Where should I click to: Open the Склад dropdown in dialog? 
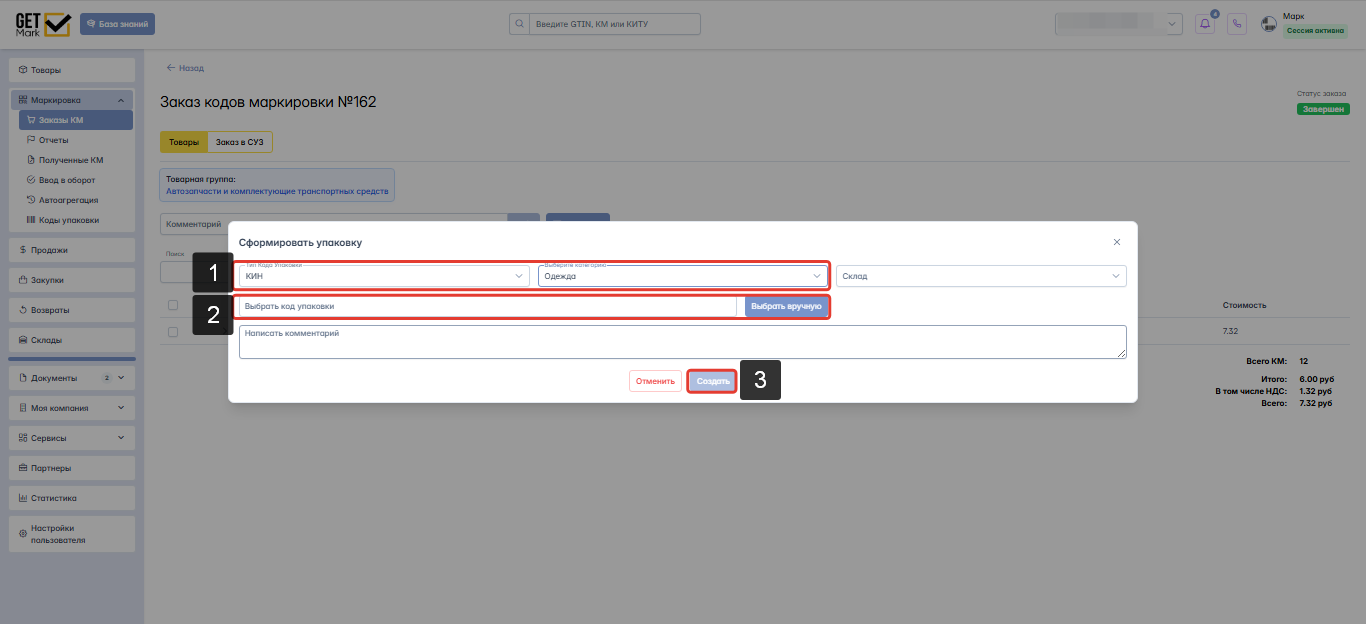pyautogui.click(x=982, y=276)
